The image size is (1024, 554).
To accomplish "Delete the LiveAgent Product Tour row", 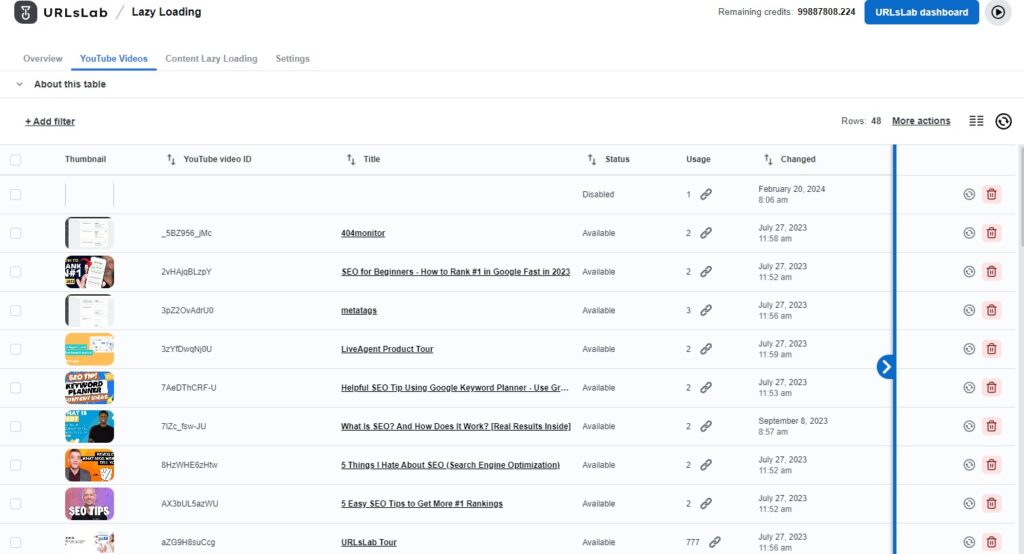I will (x=991, y=349).
